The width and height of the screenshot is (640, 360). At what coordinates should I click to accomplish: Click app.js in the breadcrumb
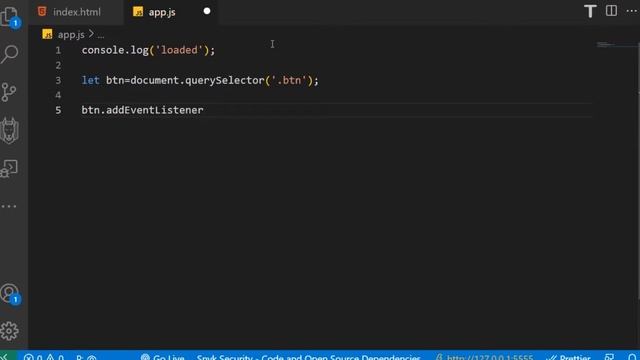tap(71, 35)
